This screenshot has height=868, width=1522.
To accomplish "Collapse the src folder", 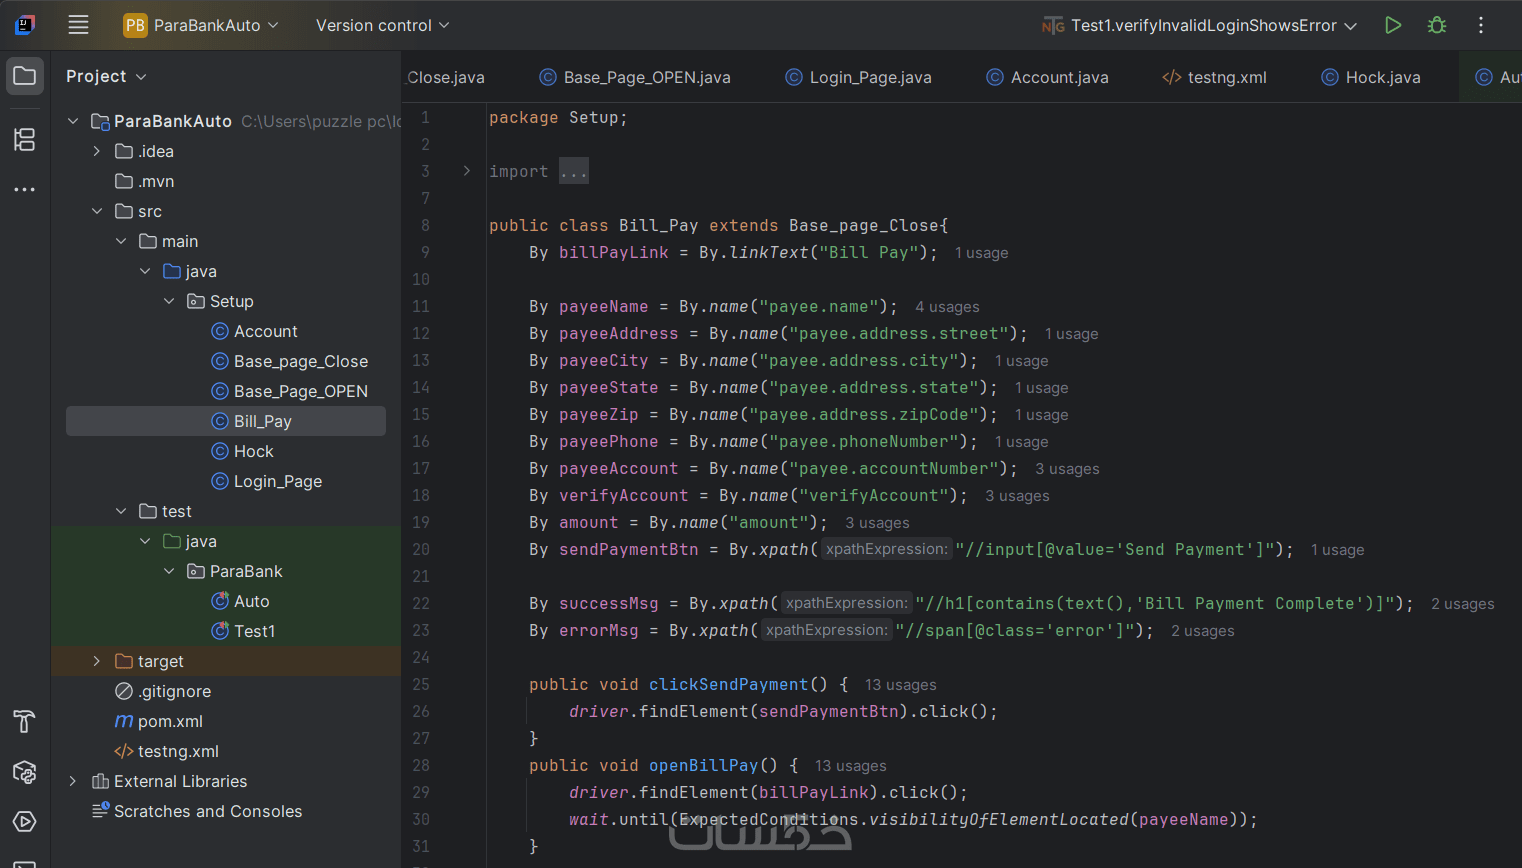I will 97,211.
